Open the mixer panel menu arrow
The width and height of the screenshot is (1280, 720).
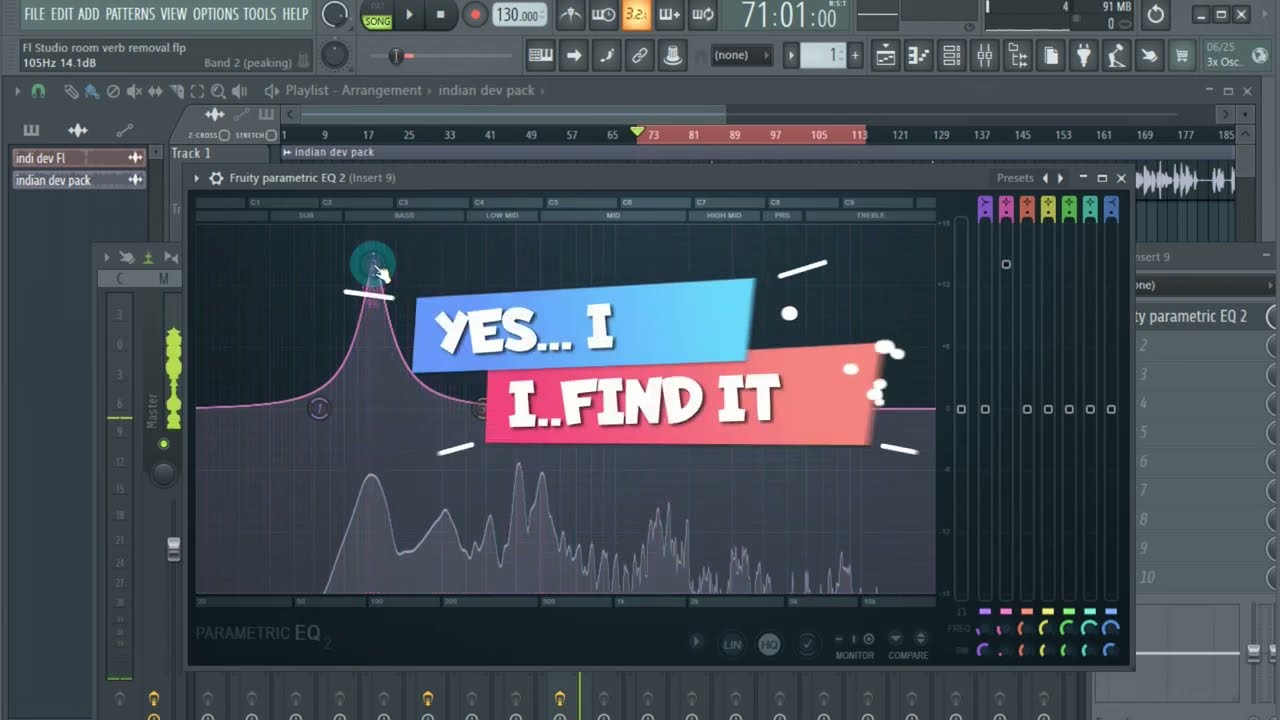(x=107, y=257)
